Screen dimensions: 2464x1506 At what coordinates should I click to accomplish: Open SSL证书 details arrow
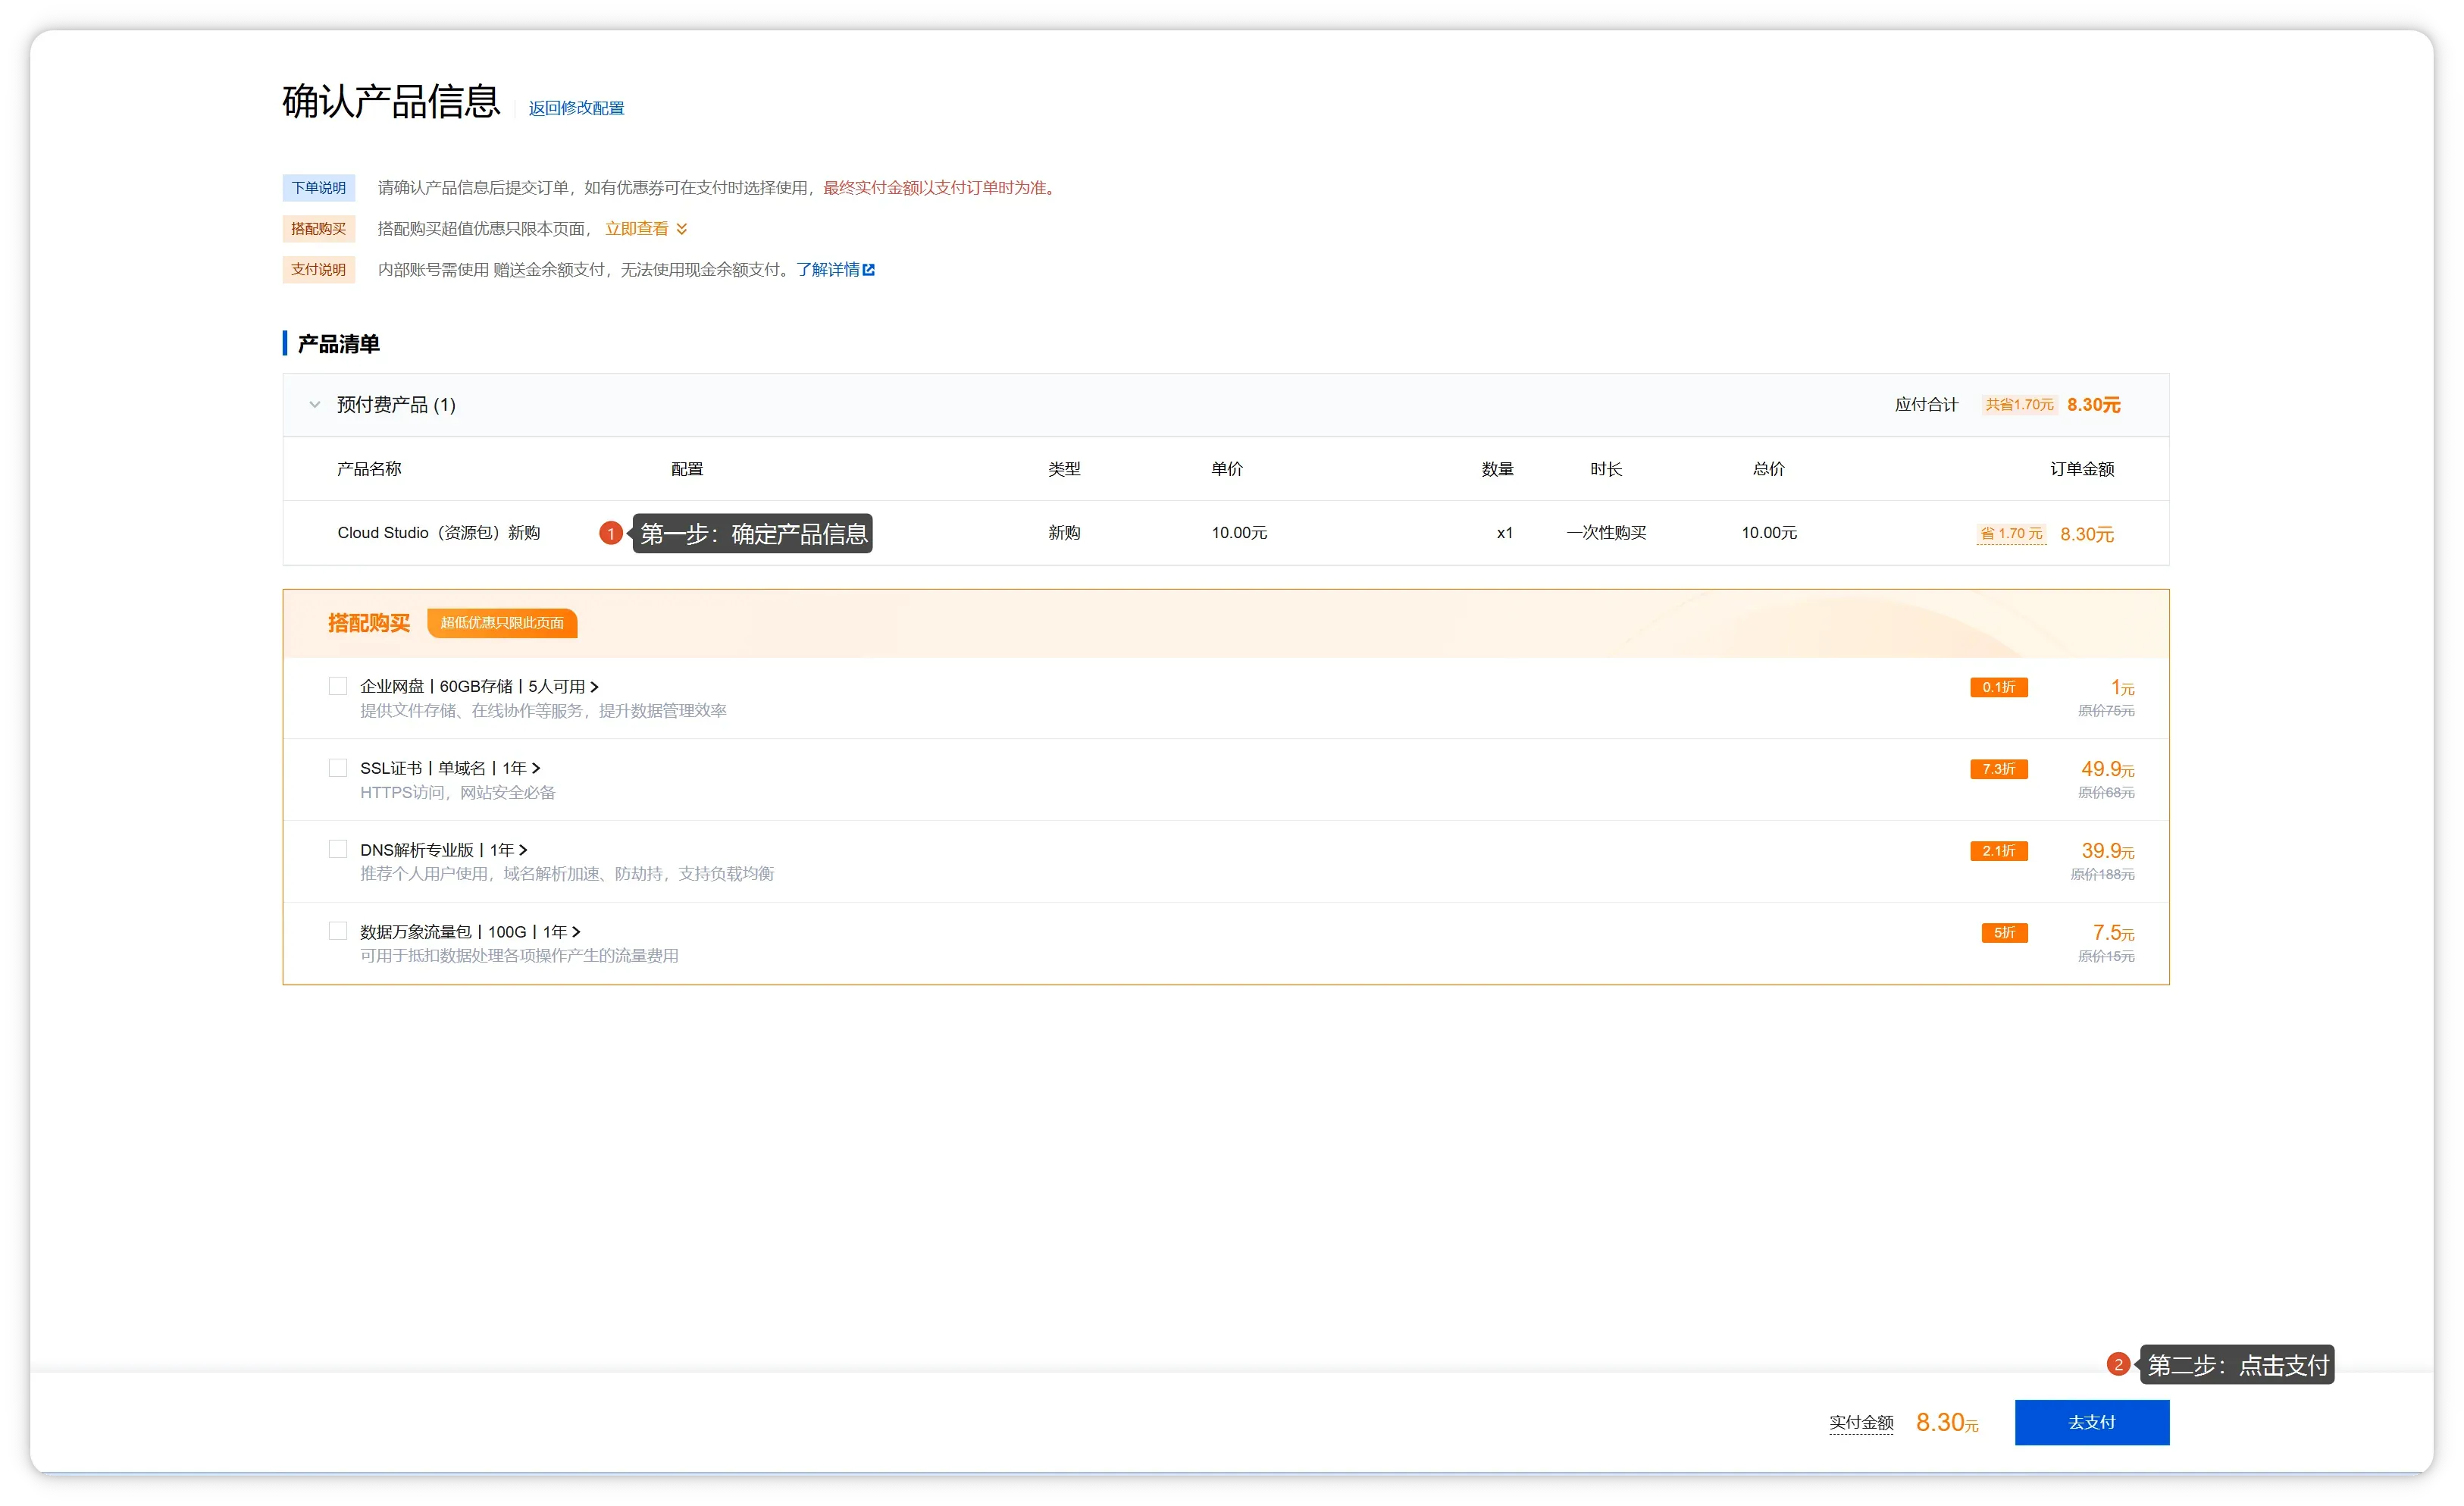tap(536, 768)
